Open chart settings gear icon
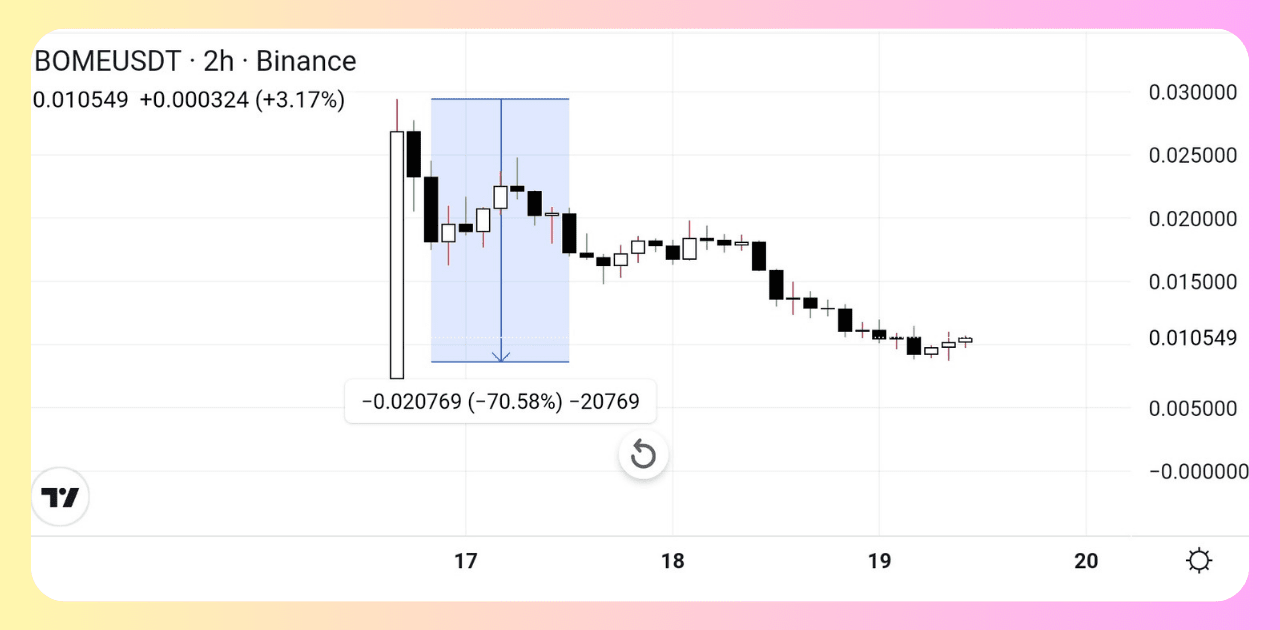Viewport: 1280px width, 630px height. point(1199,561)
